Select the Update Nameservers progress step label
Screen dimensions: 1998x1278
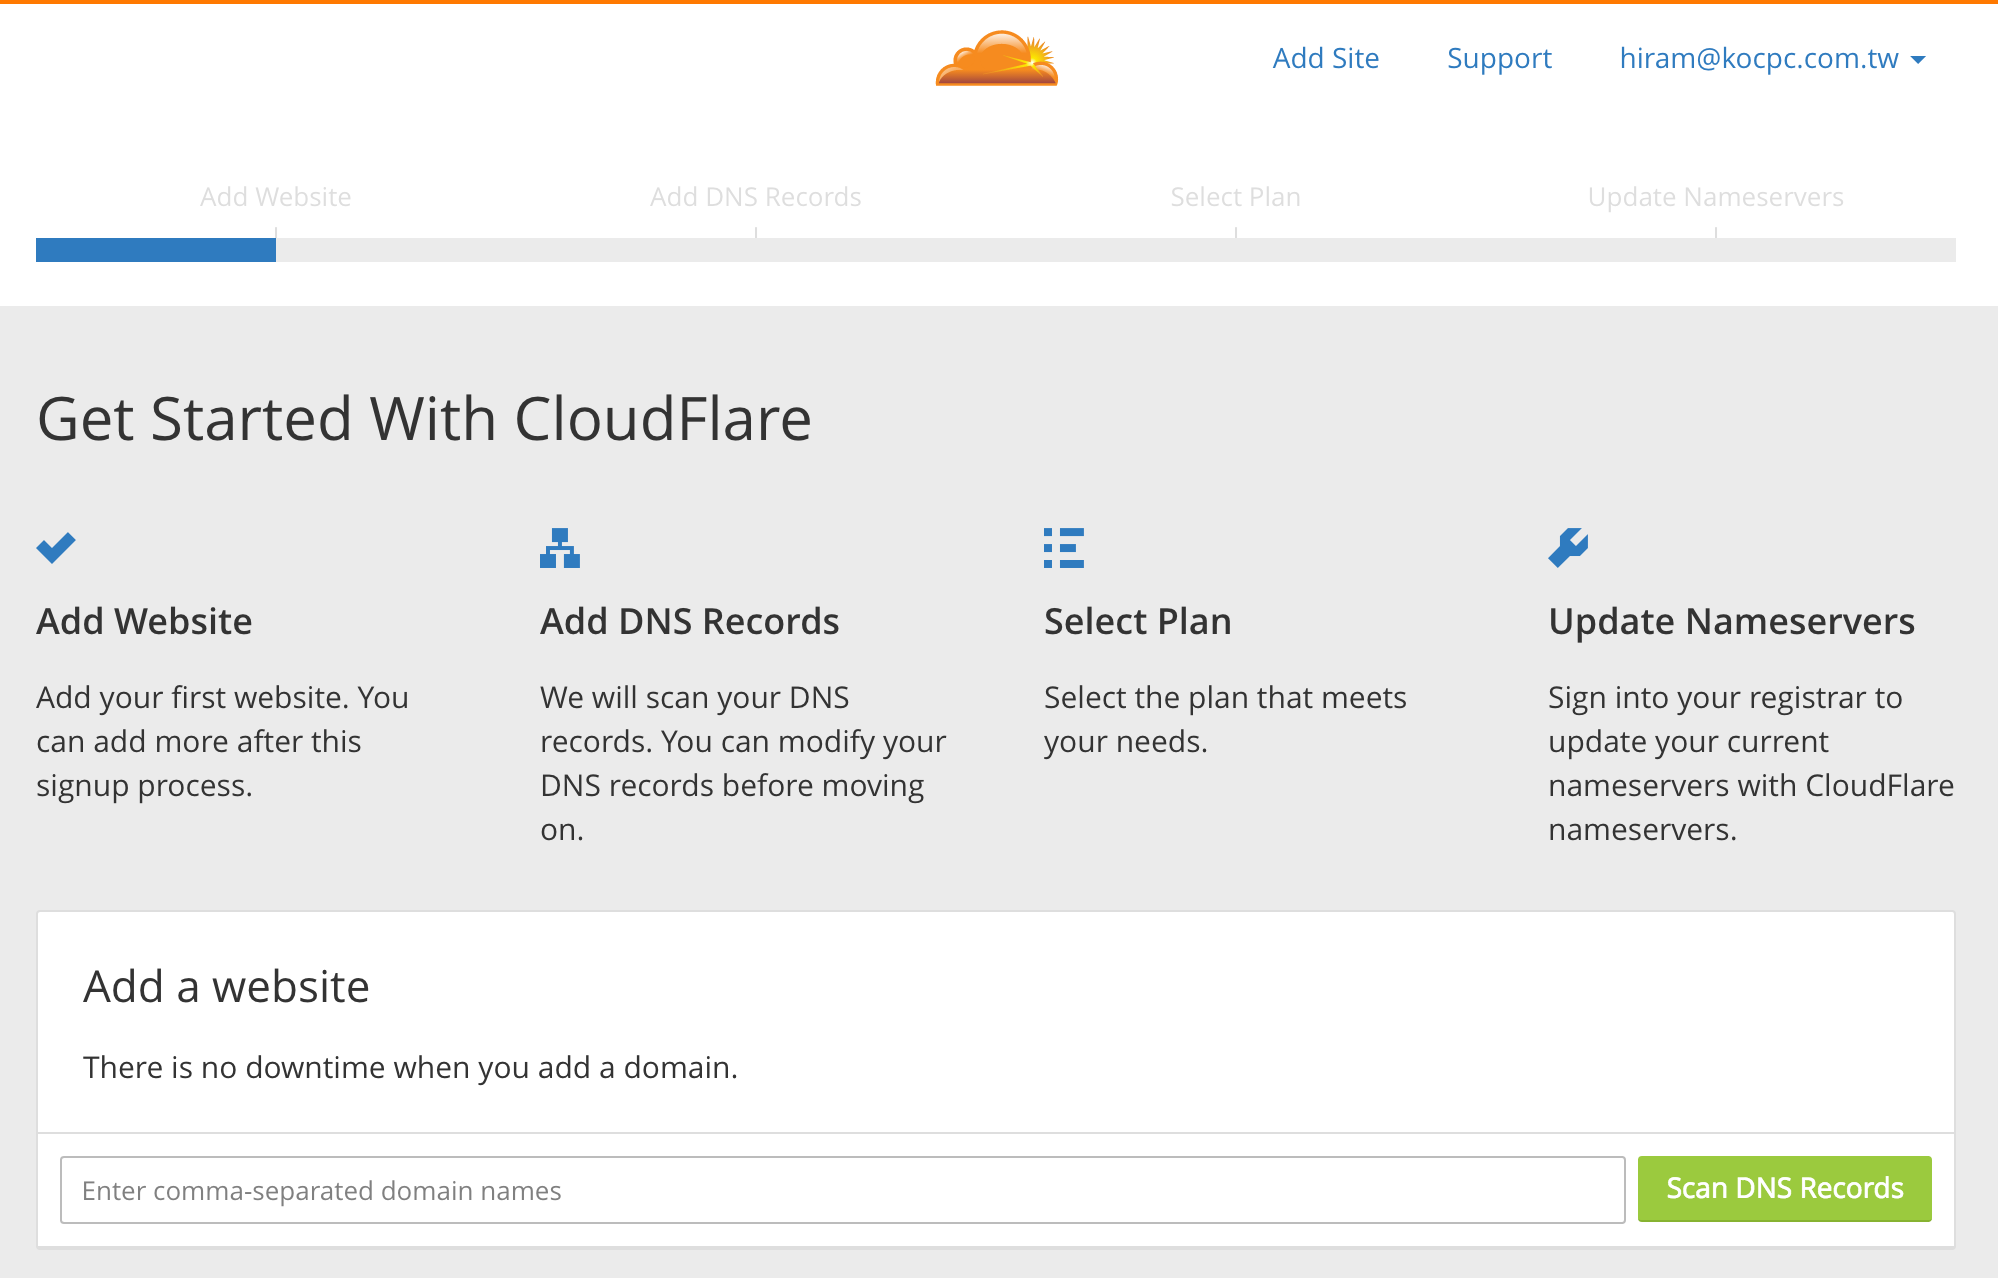pyautogui.click(x=1716, y=196)
